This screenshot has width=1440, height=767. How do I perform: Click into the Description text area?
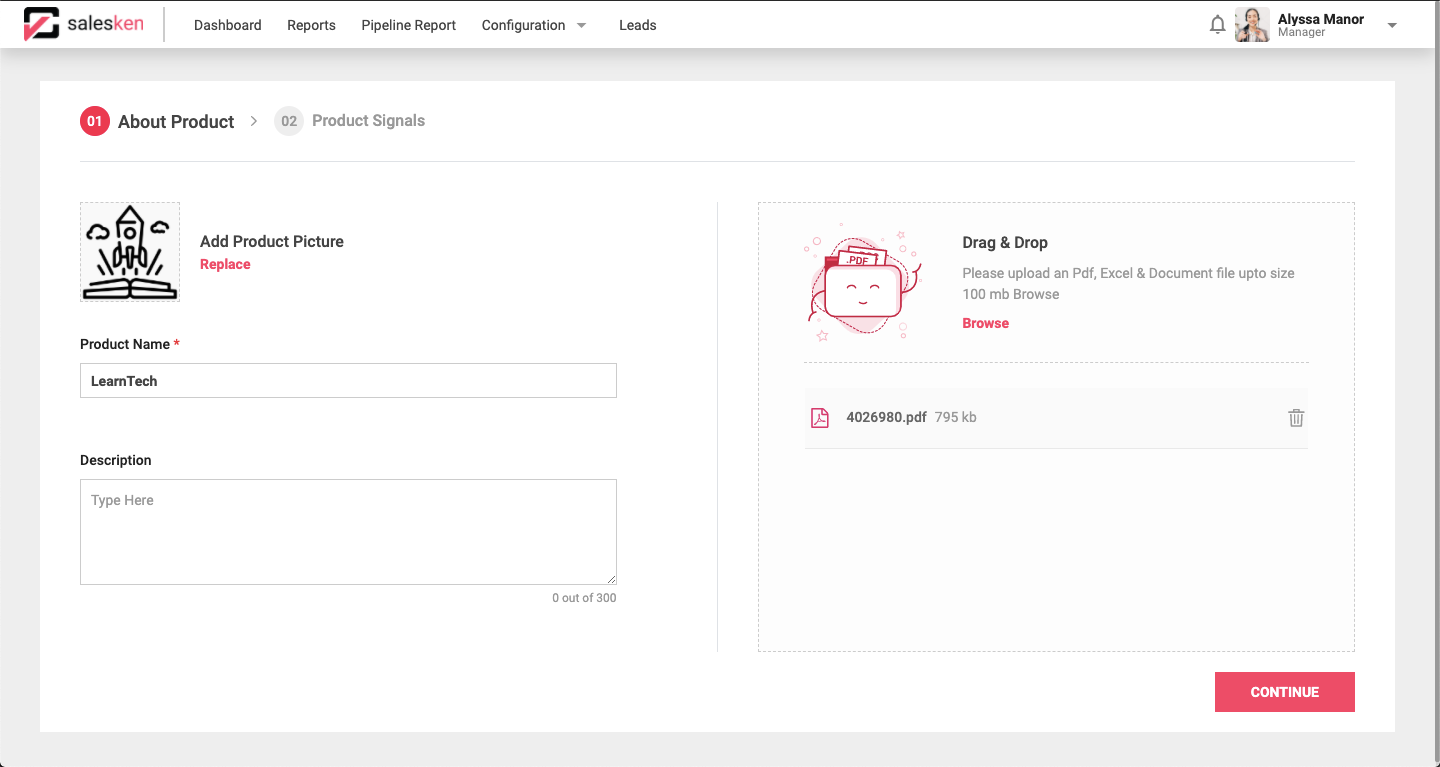348,532
